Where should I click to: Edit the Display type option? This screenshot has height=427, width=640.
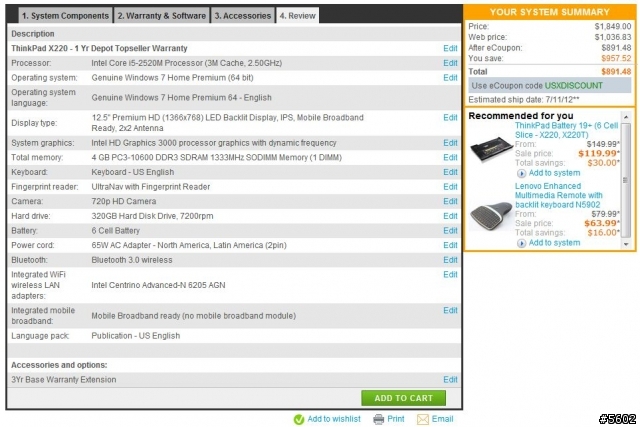click(x=450, y=118)
